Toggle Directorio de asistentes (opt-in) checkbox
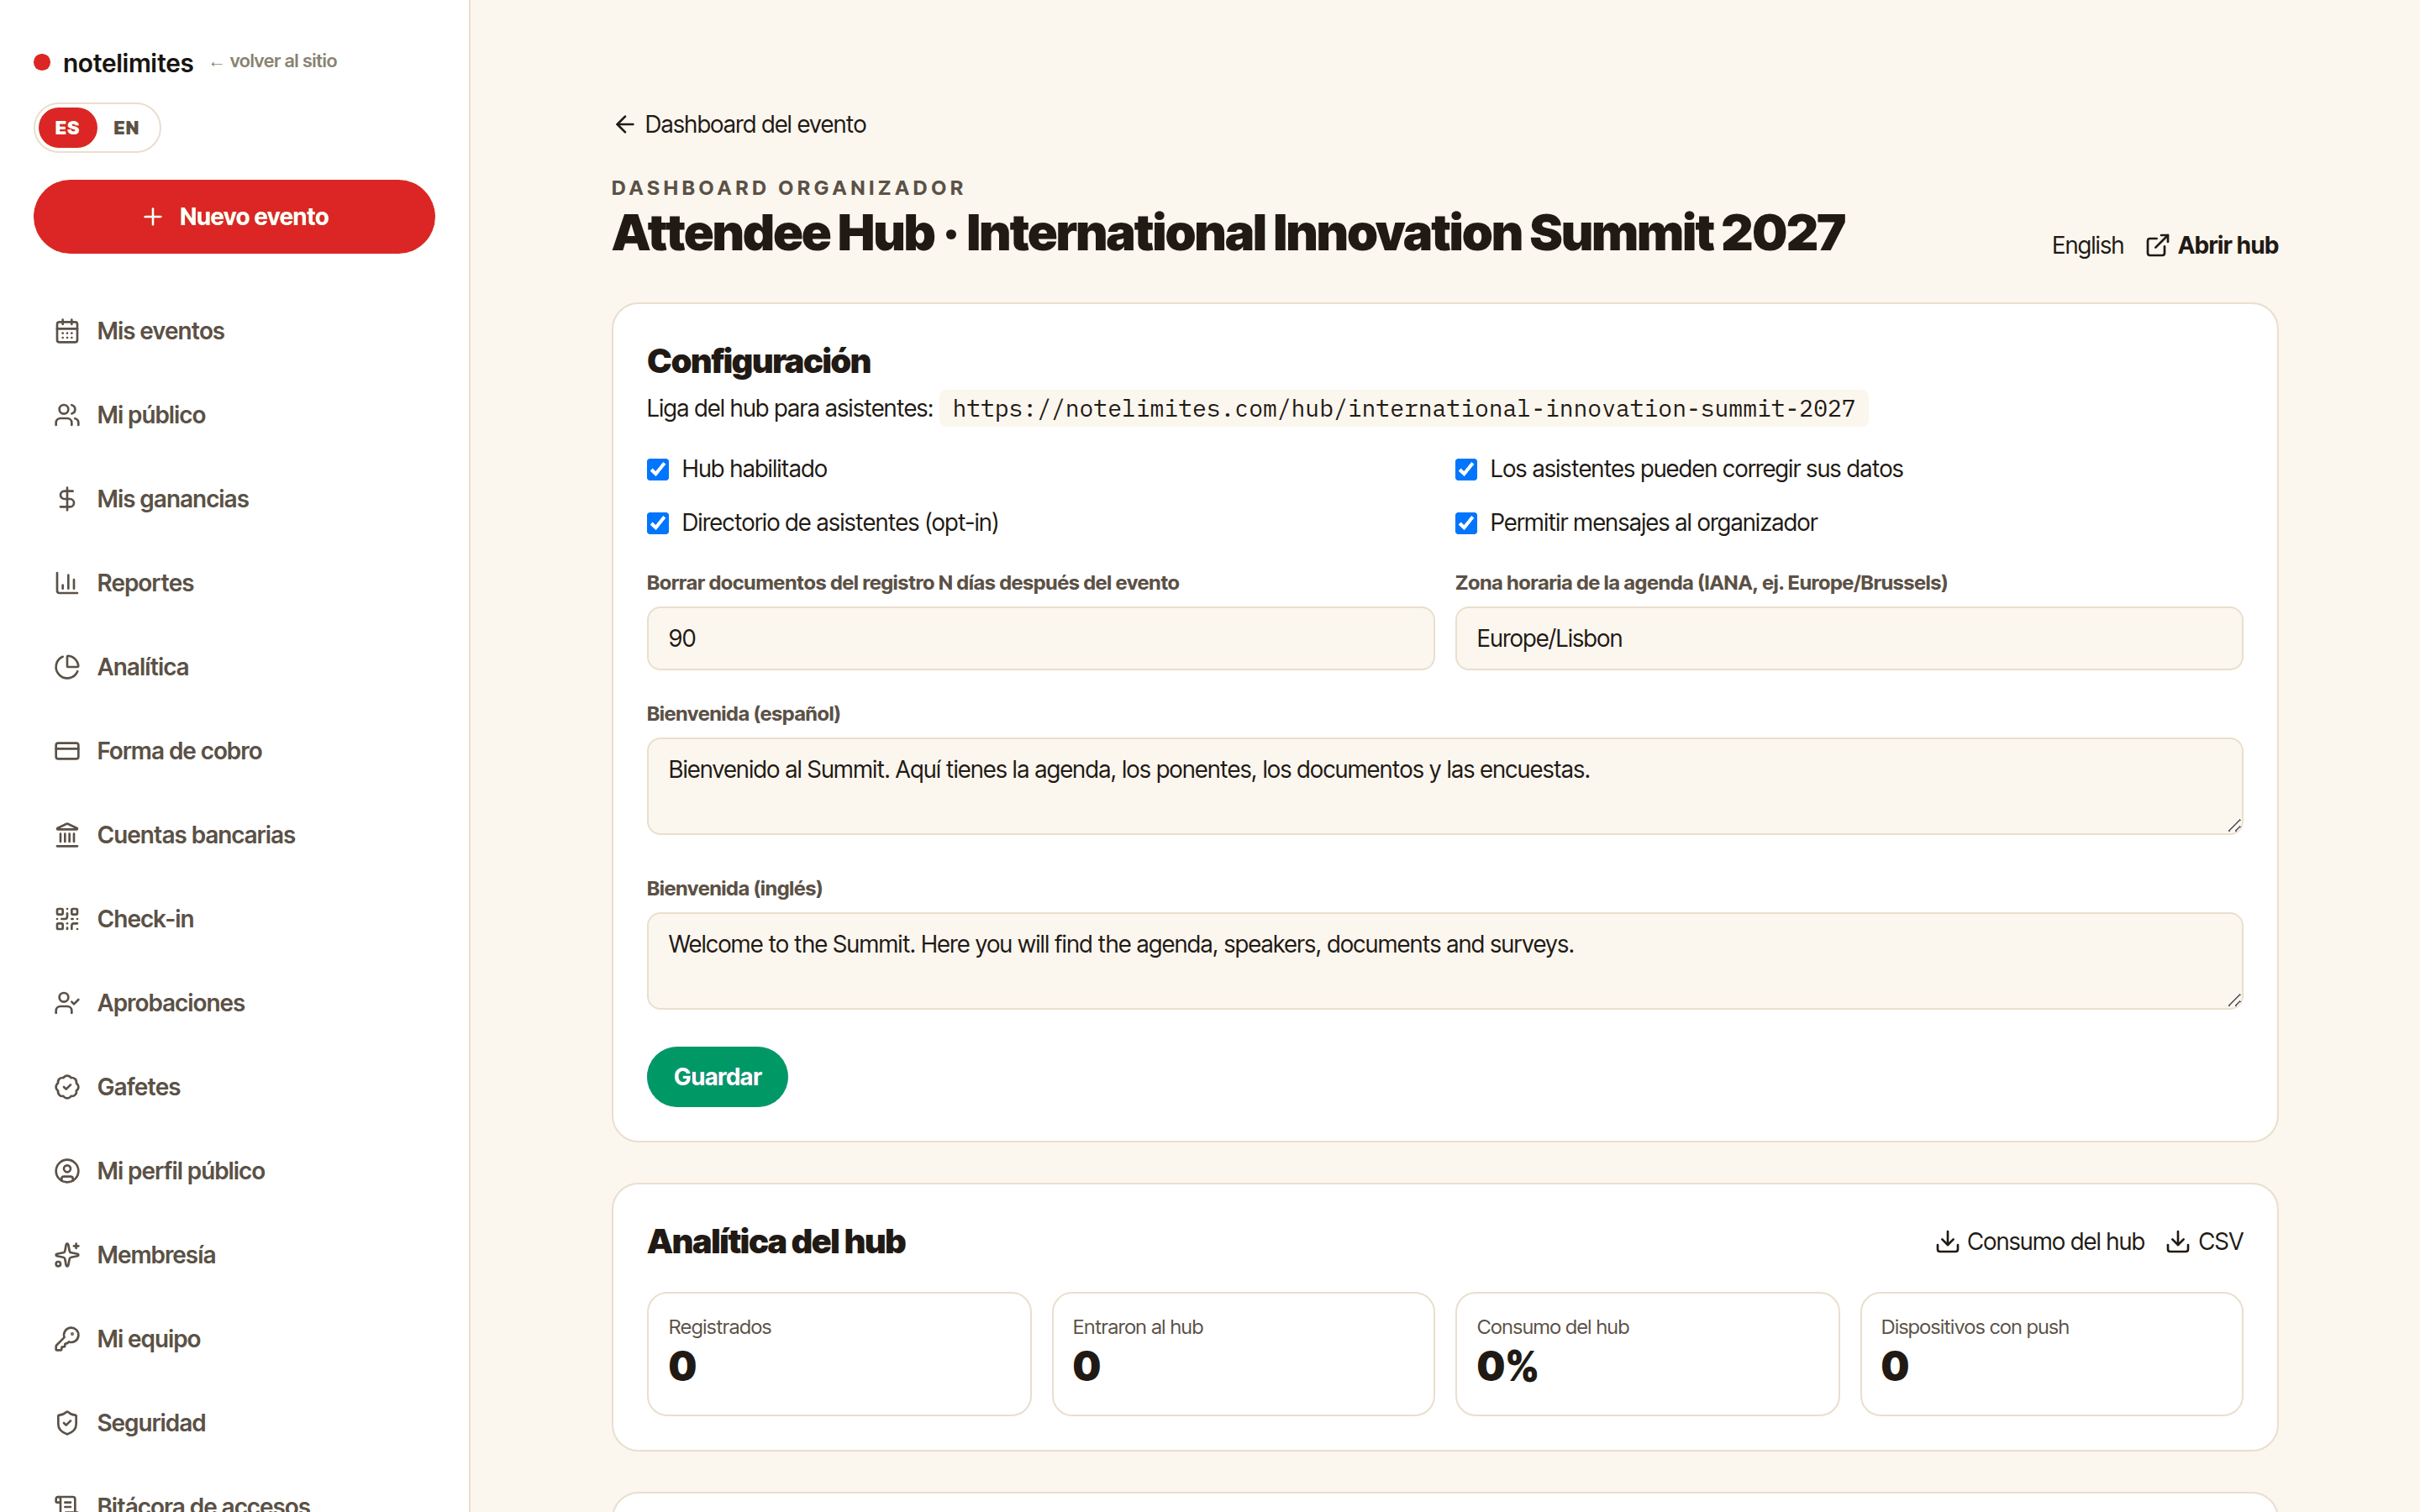The image size is (2420, 1512). (x=658, y=523)
